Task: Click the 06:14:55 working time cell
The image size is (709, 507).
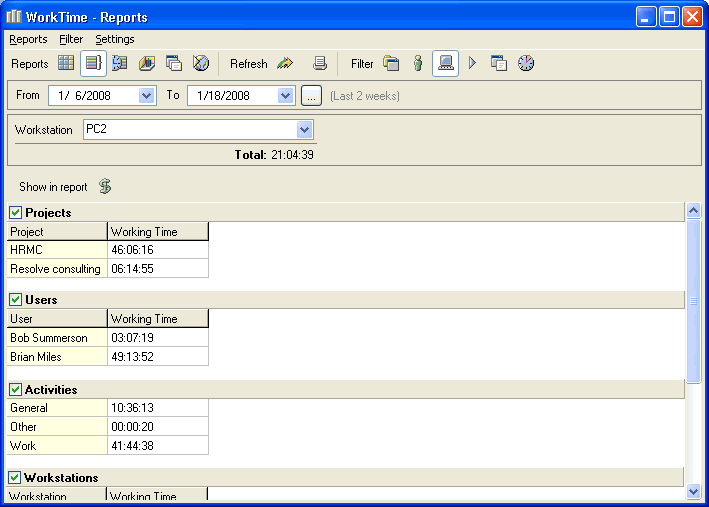Action: point(158,269)
